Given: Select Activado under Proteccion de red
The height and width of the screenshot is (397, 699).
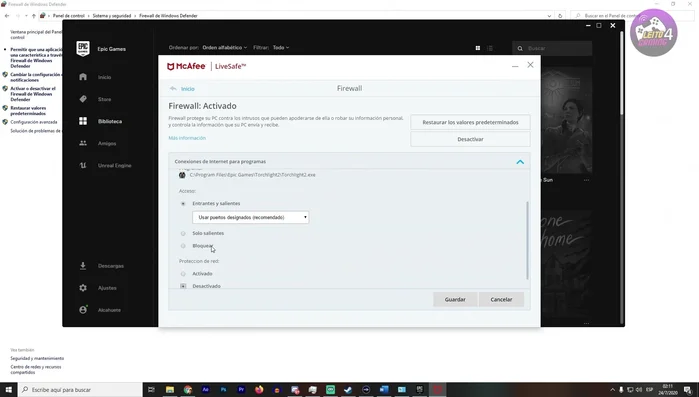Looking at the screenshot, I should tap(183, 274).
